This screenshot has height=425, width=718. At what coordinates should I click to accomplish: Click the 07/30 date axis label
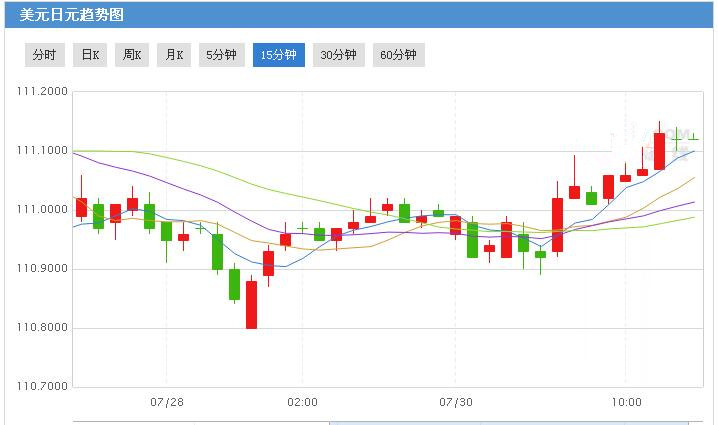pos(456,402)
